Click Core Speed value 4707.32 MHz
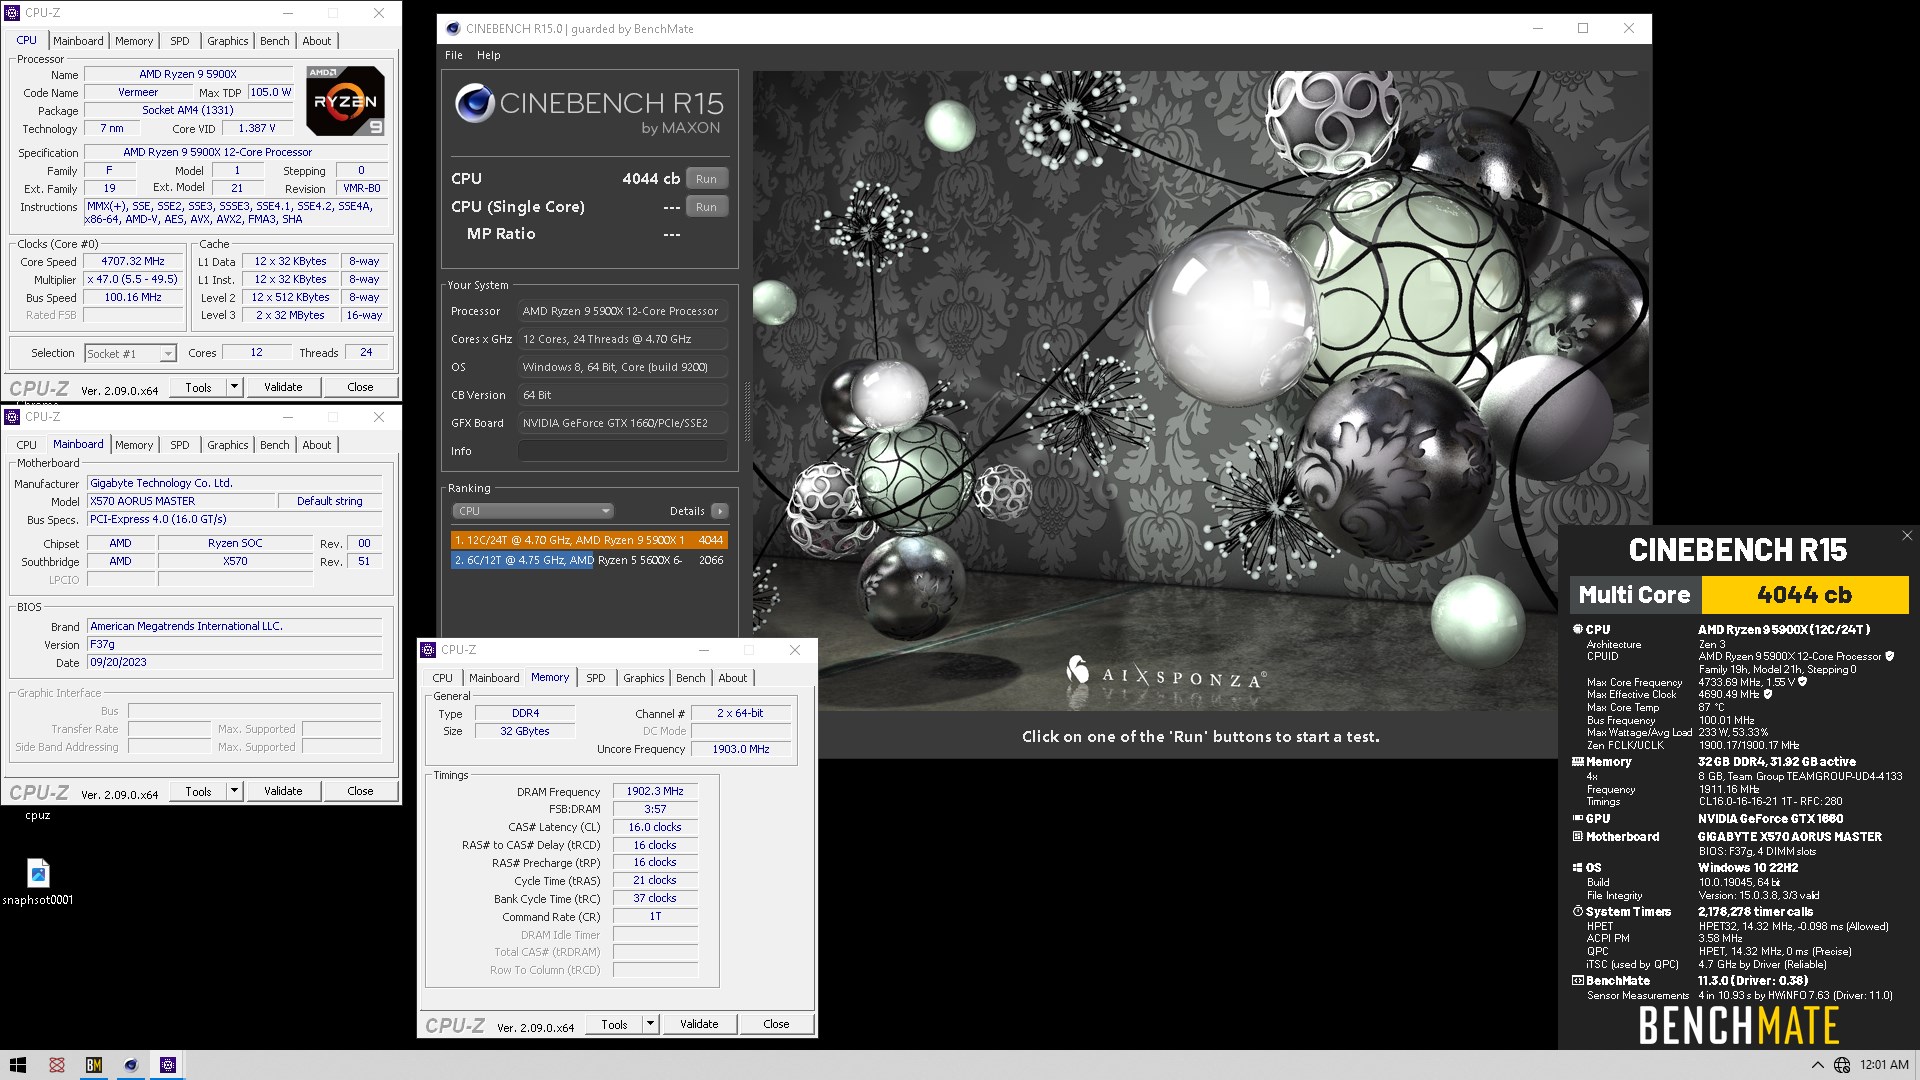 coord(133,261)
